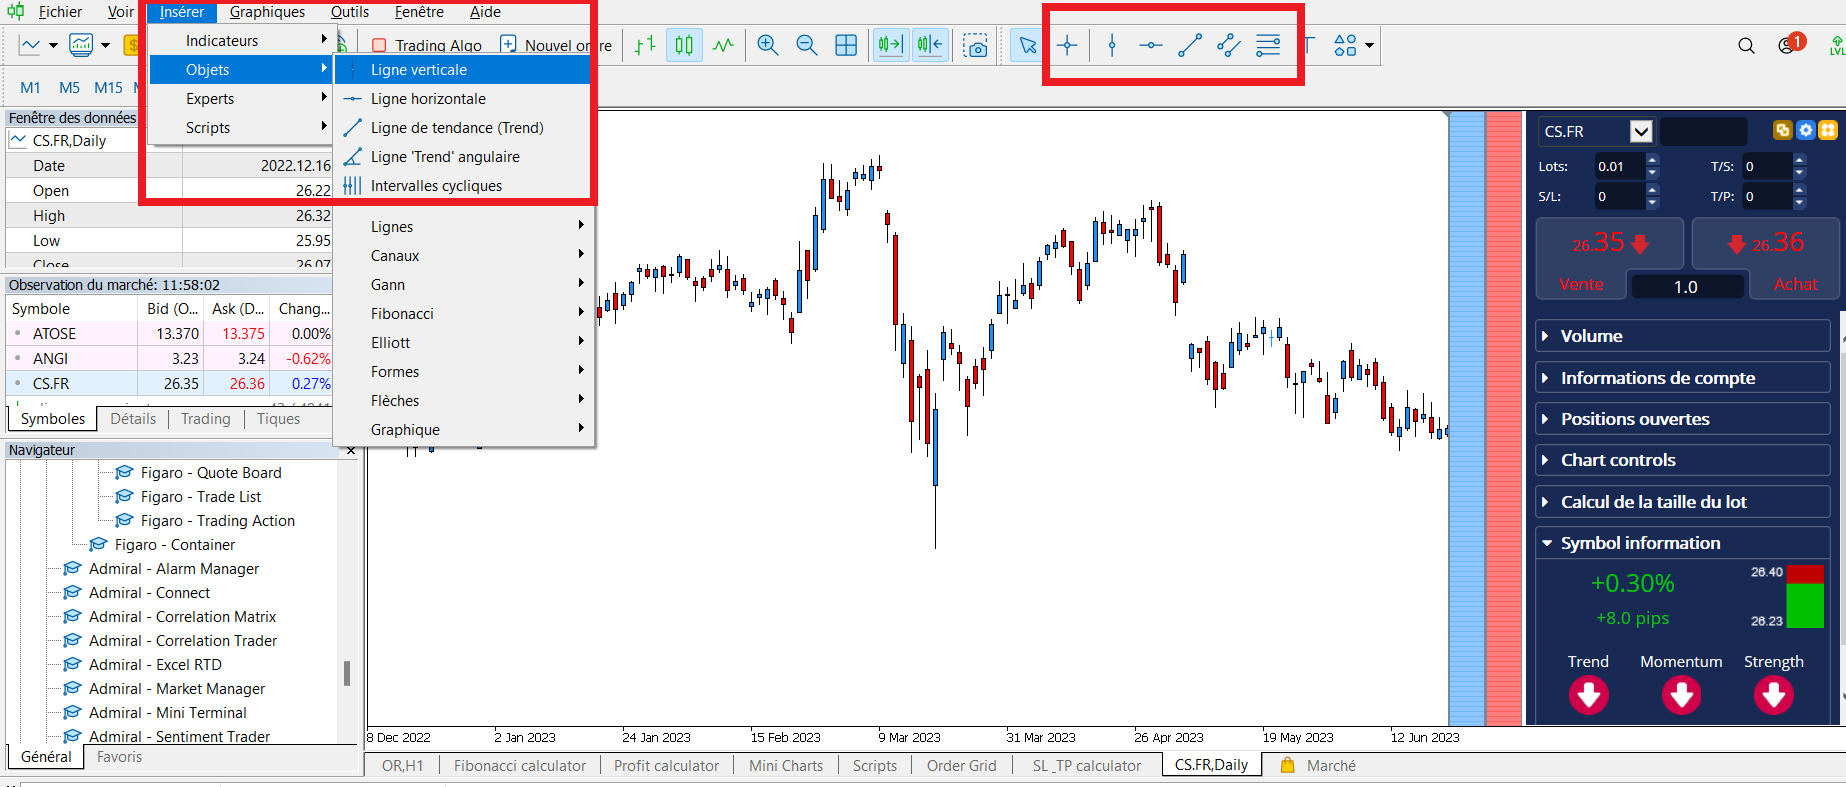Click the T/S input field
This screenshot has width=1846, height=787.
point(1766,167)
